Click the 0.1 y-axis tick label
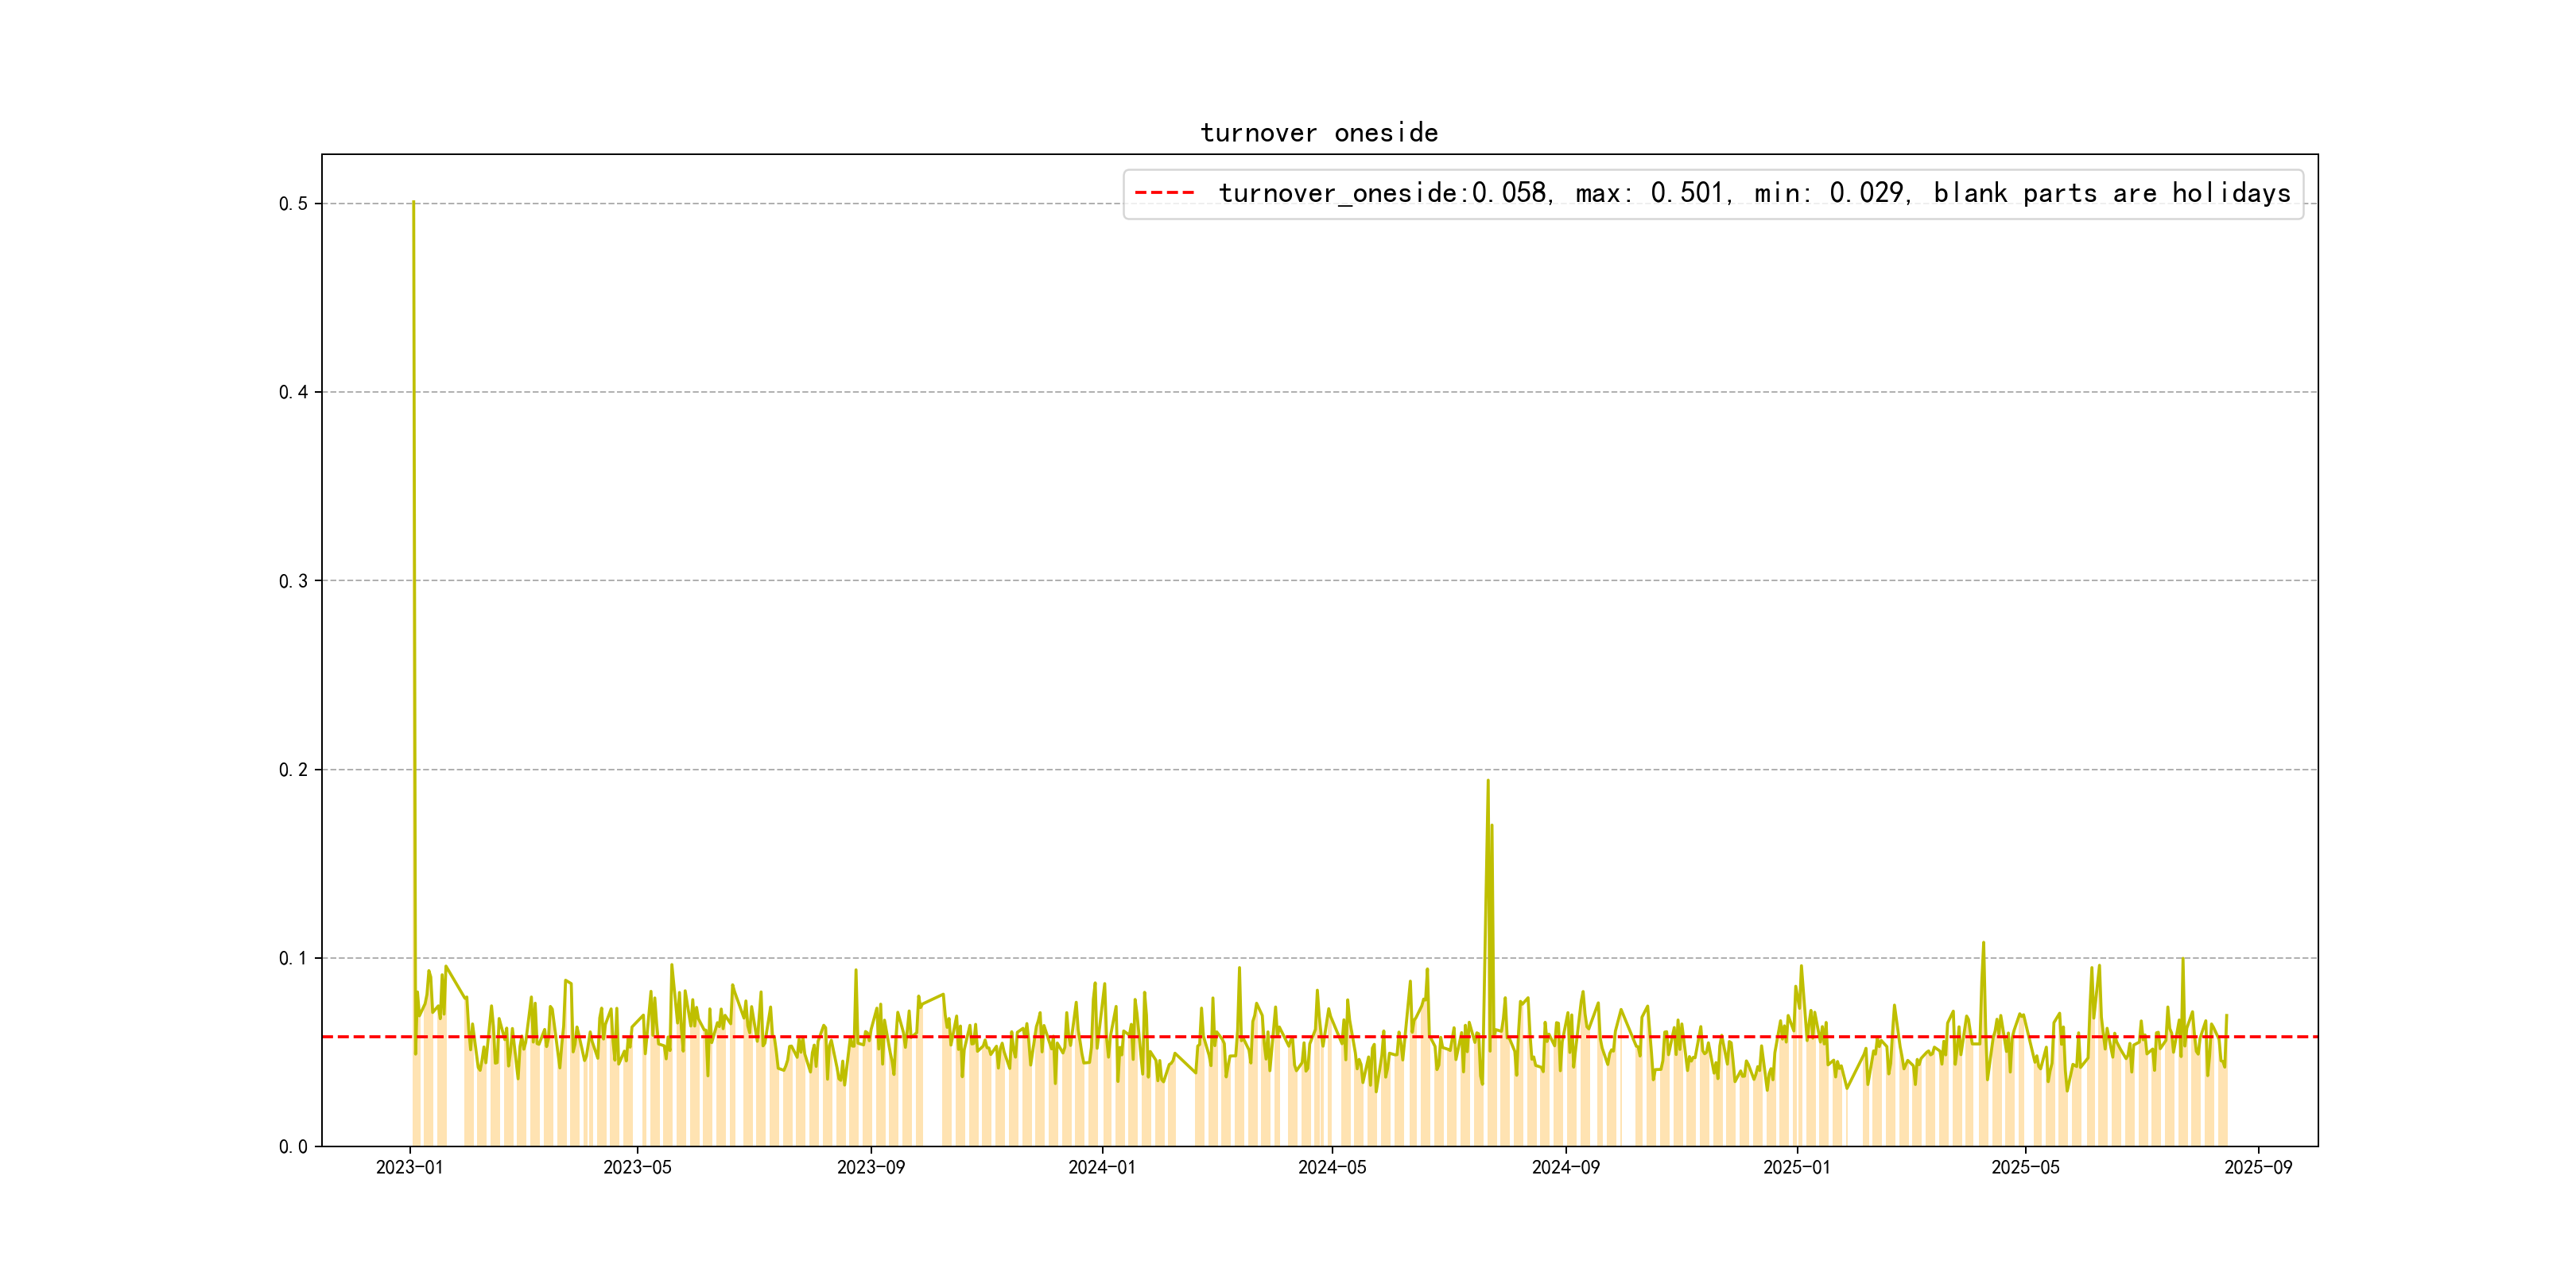The image size is (2576, 1288). point(293,958)
